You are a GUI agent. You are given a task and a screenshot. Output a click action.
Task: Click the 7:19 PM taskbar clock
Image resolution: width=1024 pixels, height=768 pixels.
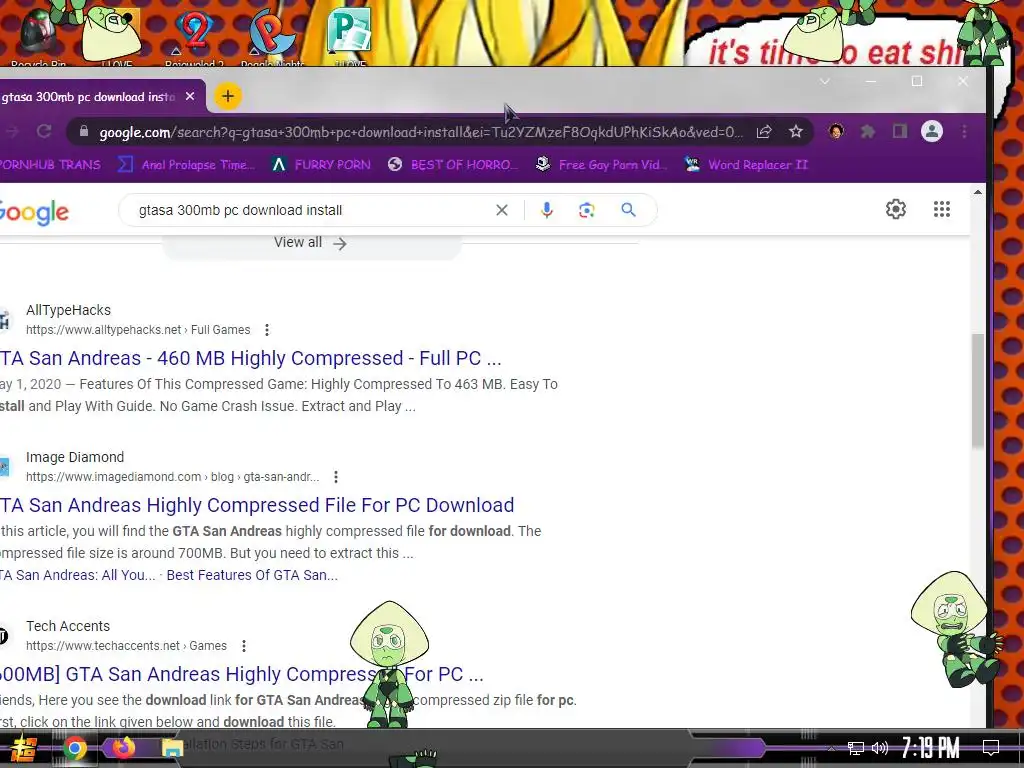[930, 748]
